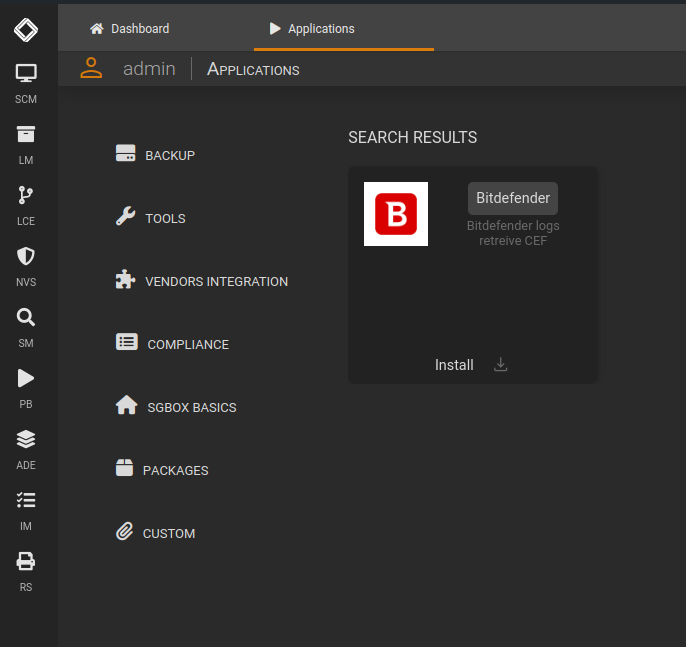Click the Packages box icon

pos(125,468)
